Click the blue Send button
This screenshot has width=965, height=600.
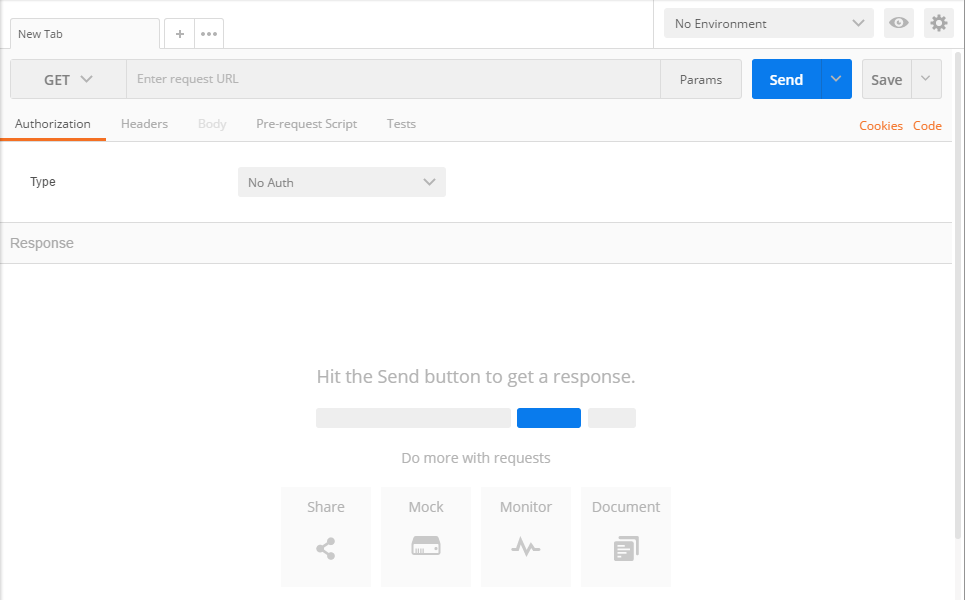(787, 79)
